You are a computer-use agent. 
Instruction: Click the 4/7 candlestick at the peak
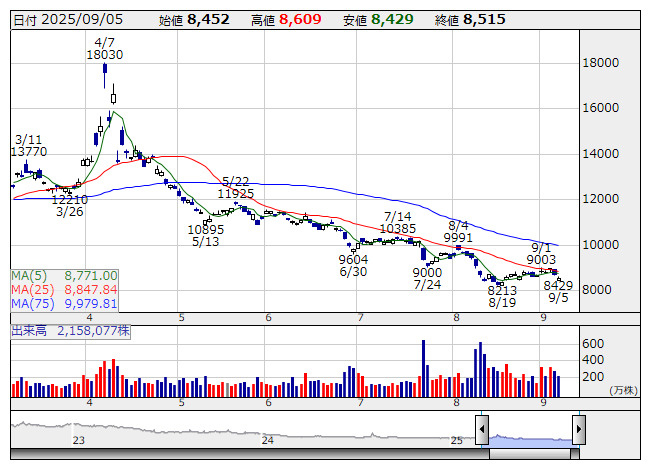(x=105, y=75)
